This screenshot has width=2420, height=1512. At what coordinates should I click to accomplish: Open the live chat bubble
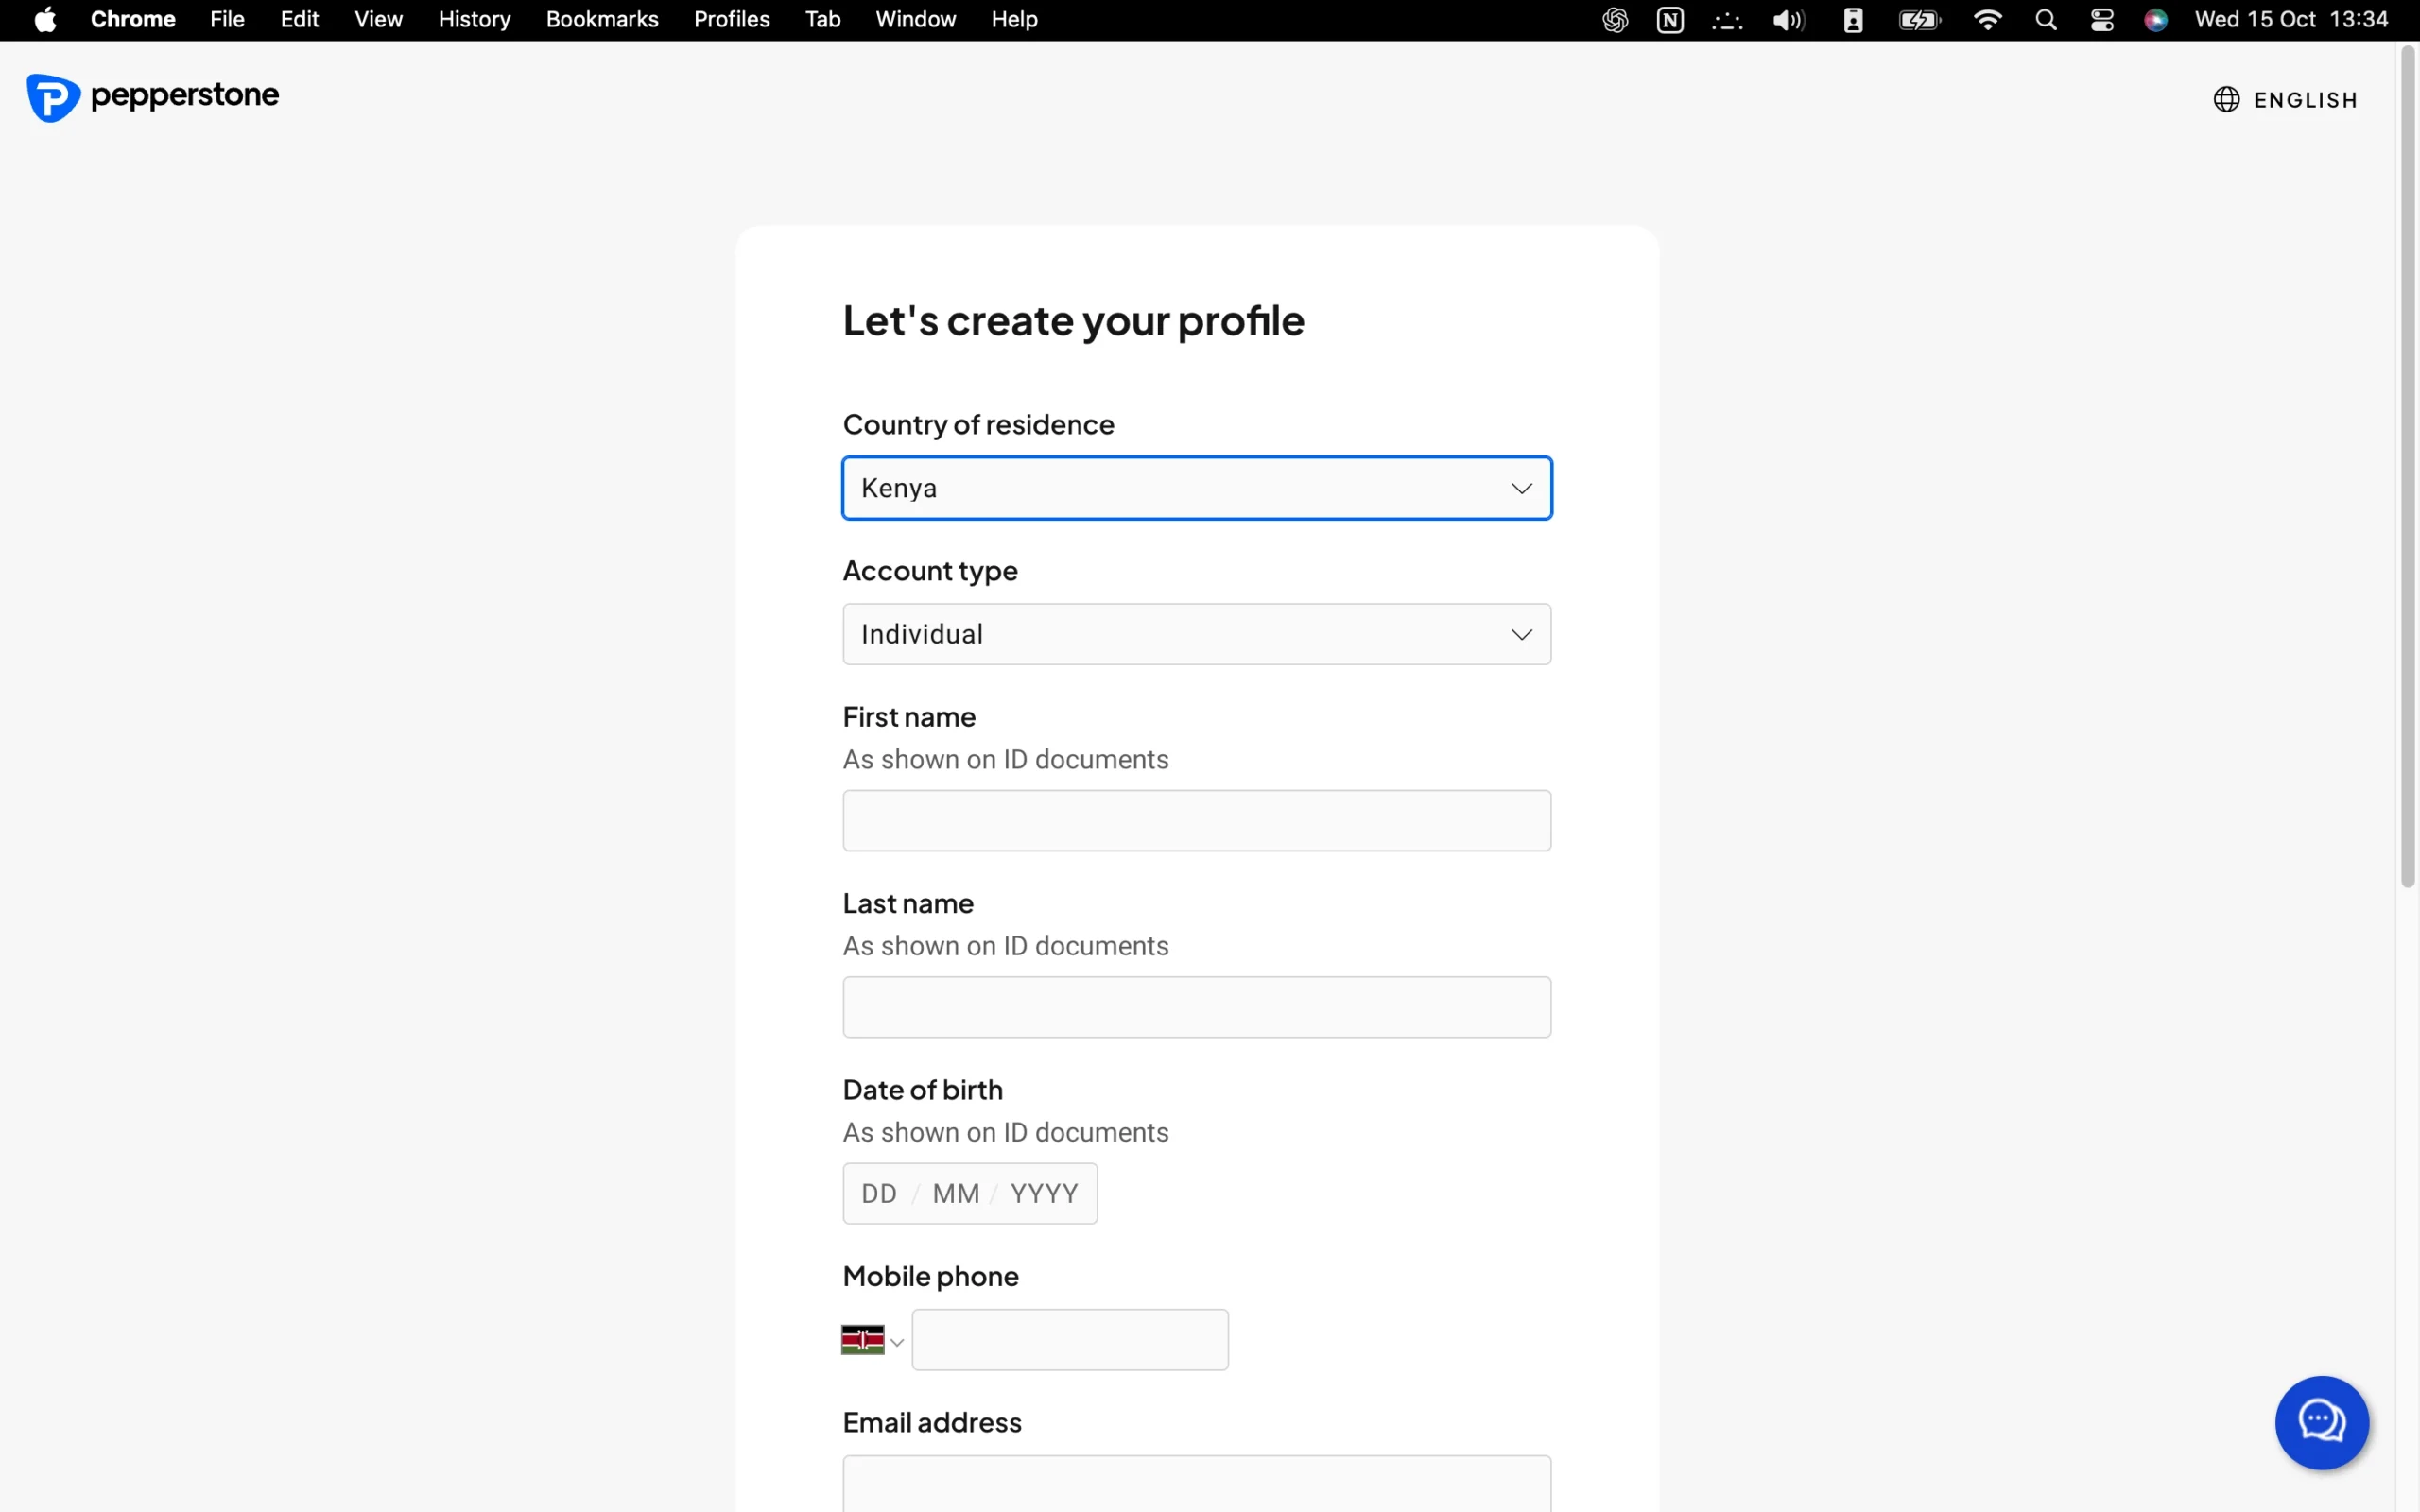2321,1421
